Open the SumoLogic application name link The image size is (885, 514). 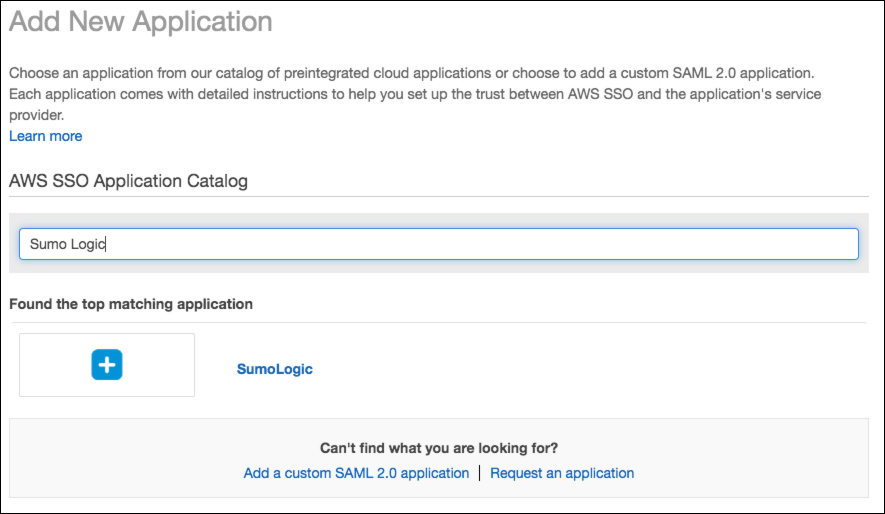(274, 369)
